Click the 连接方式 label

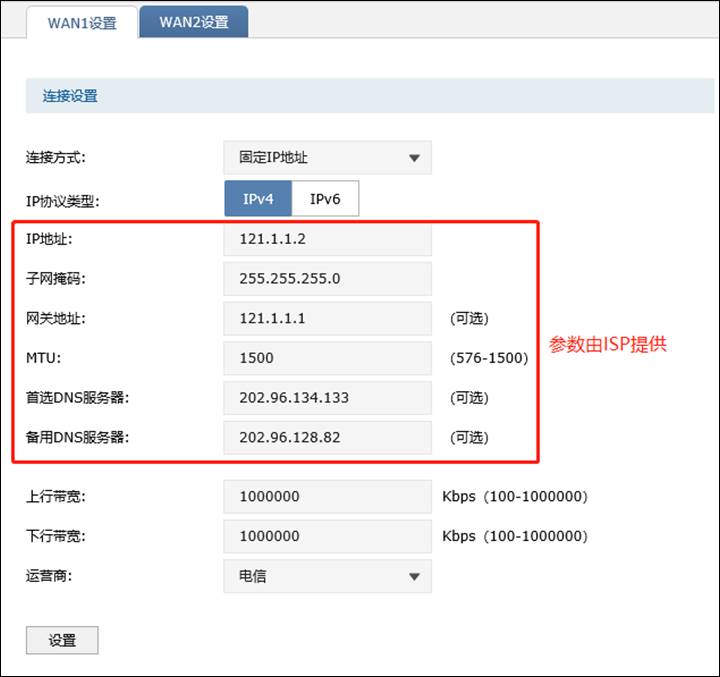point(55,158)
